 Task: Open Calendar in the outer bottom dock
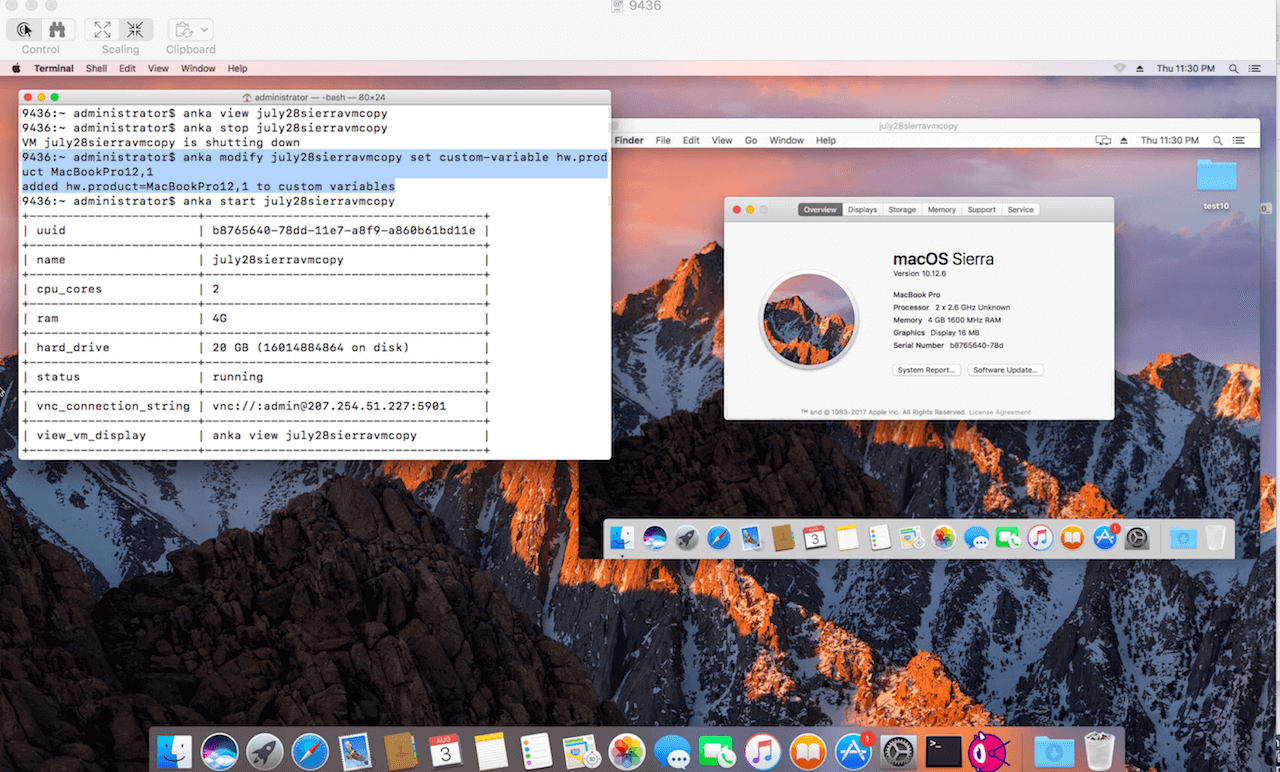pyautogui.click(x=445, y=750)
